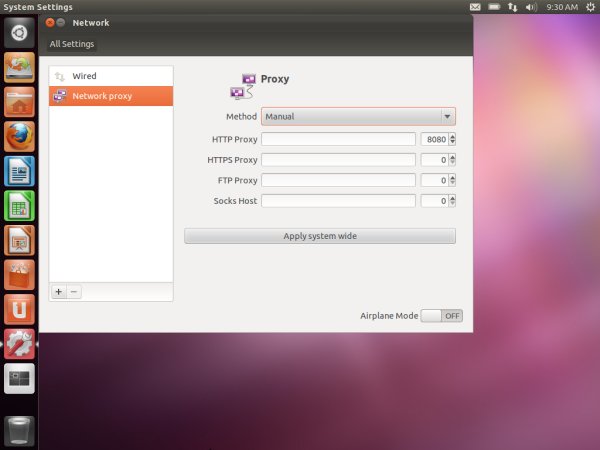This screenshot has height=450, width=600.
Task: Open LibreOffice Calc from the launcher
Action: [19, 206]
